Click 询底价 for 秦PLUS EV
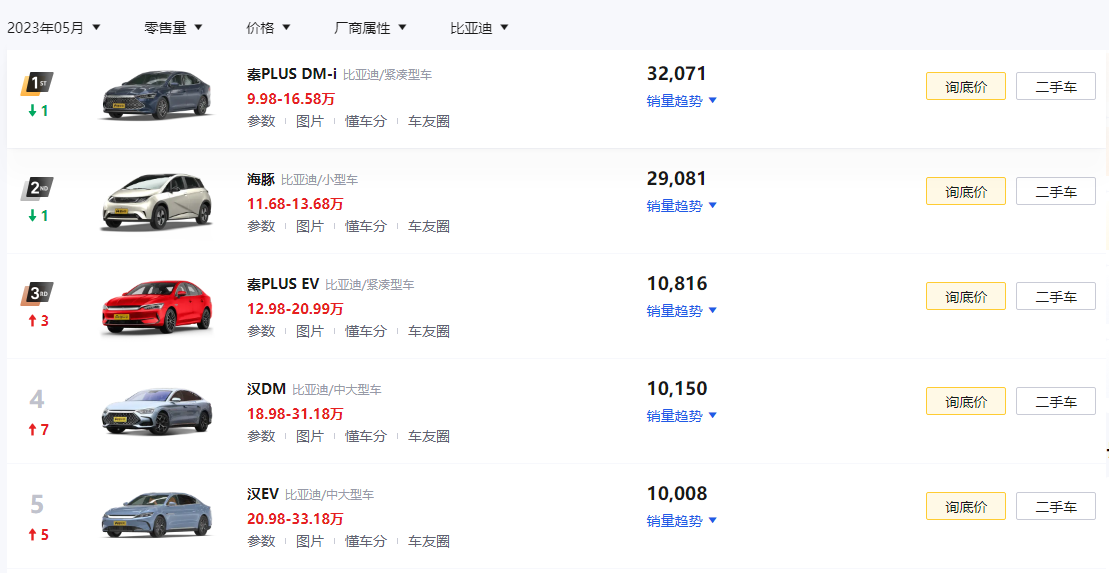This screenshot has height=573, width=1109. pos(965,296)
